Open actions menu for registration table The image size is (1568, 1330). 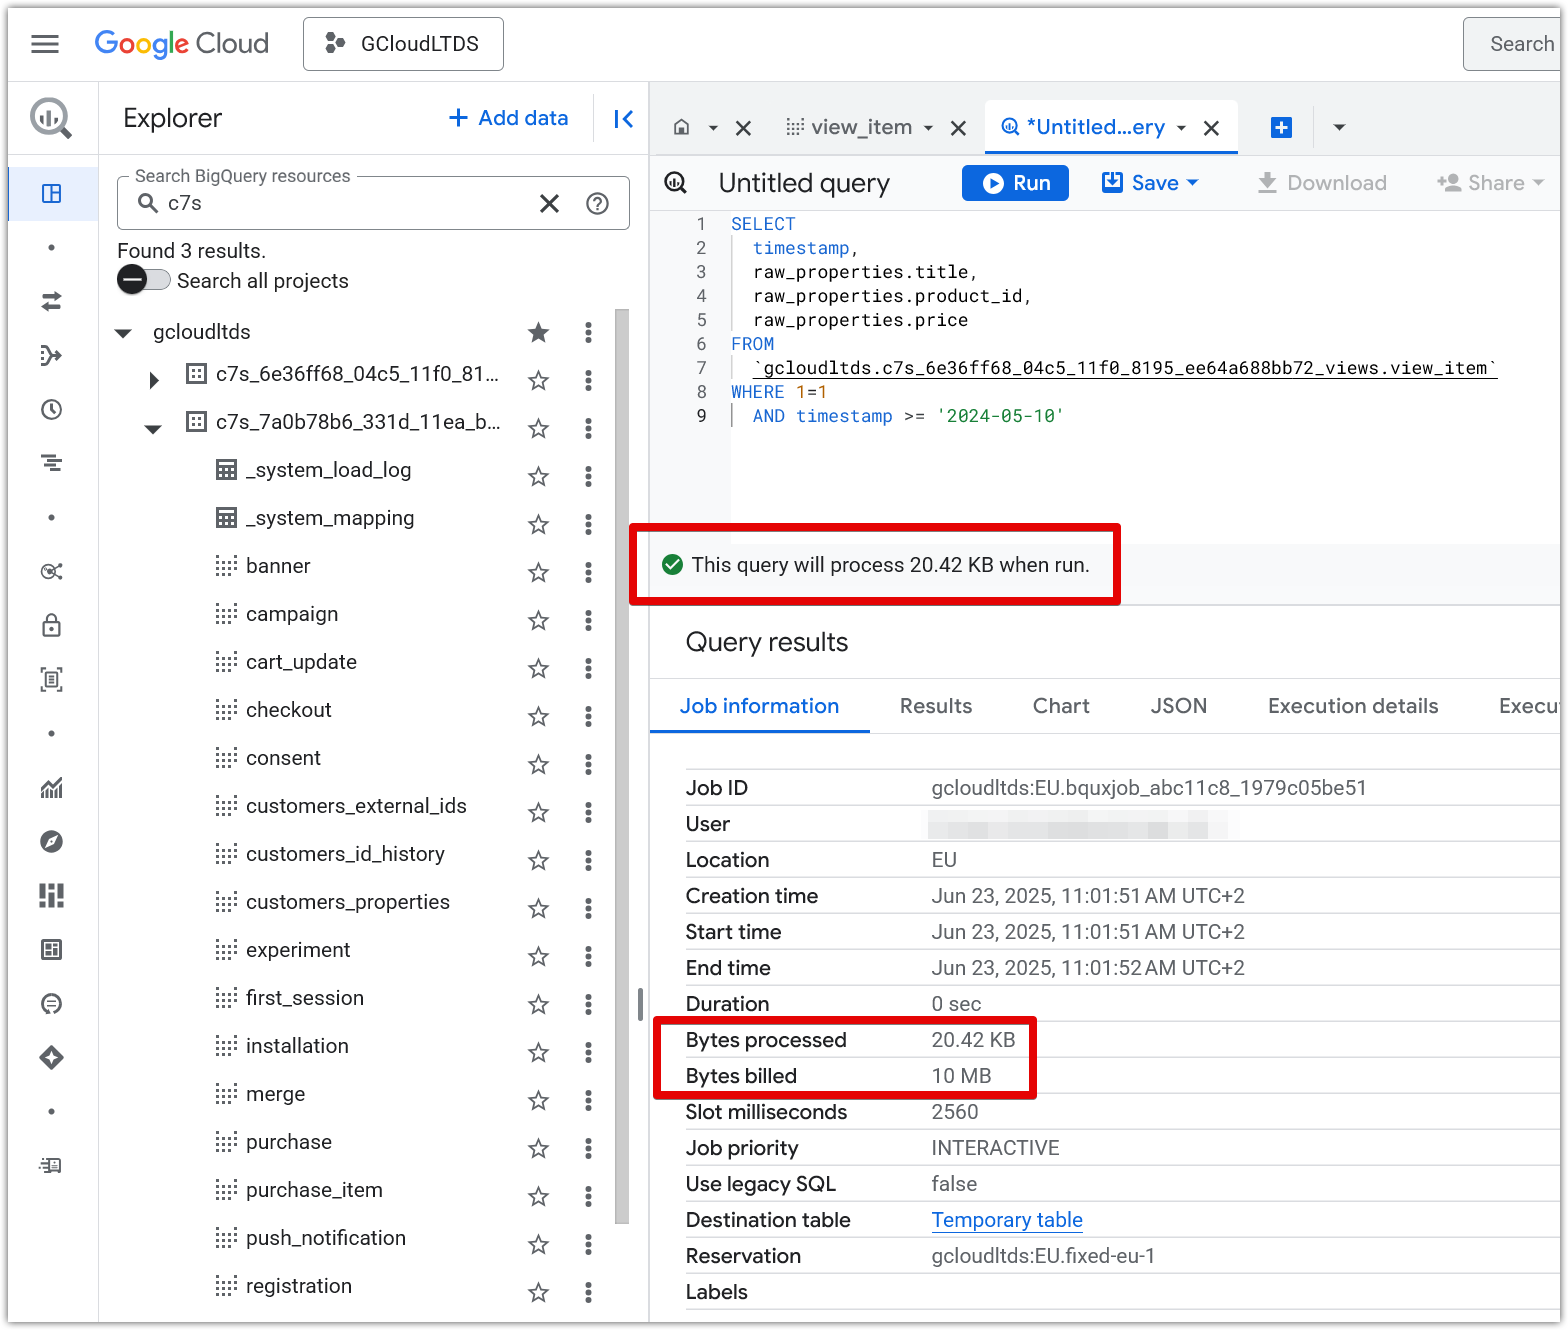click(588, 1292)
